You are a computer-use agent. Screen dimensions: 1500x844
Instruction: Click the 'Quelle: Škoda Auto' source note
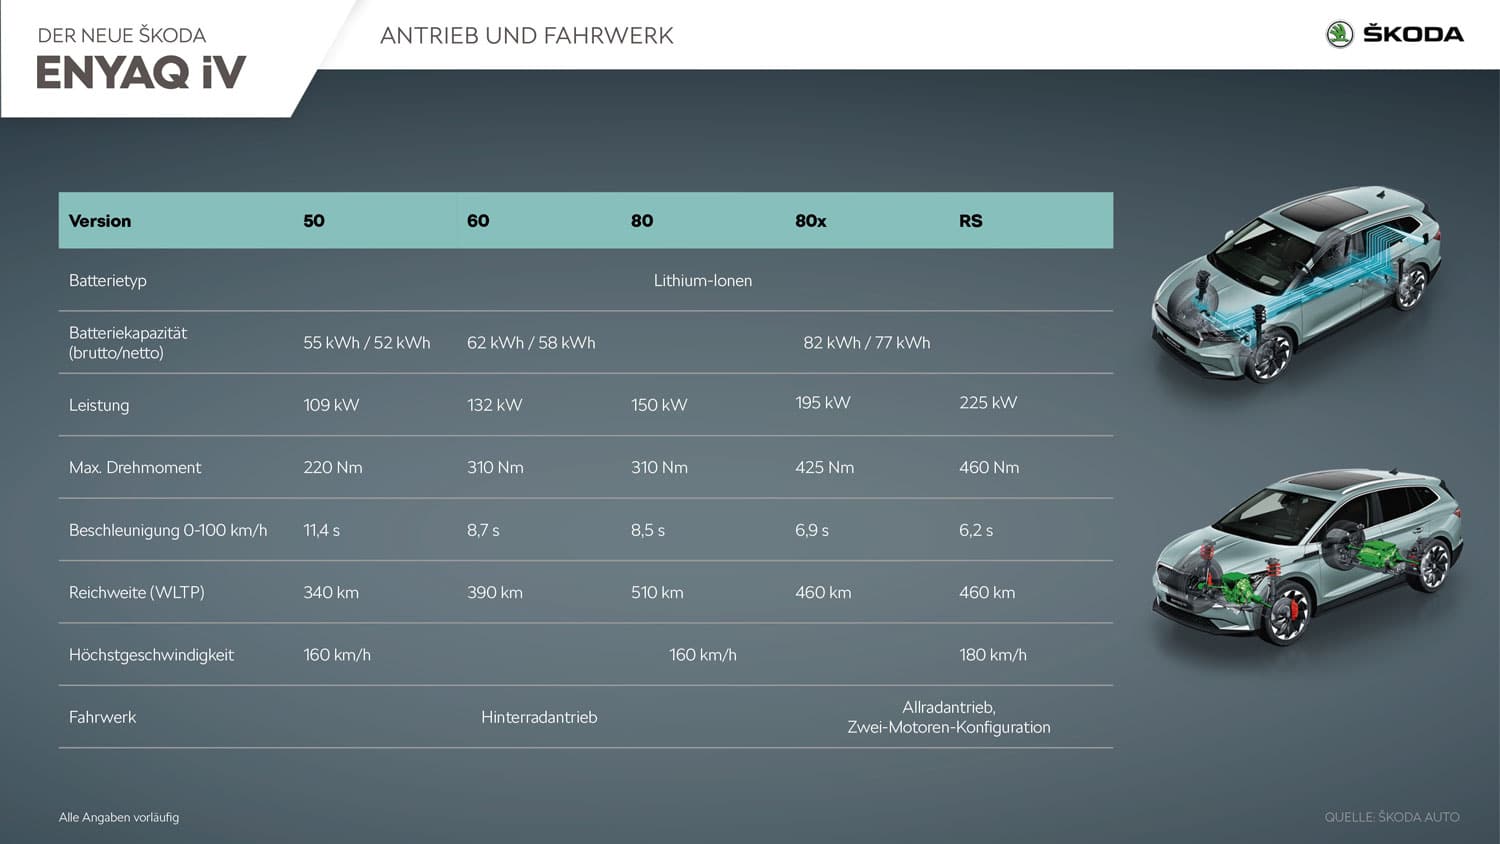(x=1391, y=817)
